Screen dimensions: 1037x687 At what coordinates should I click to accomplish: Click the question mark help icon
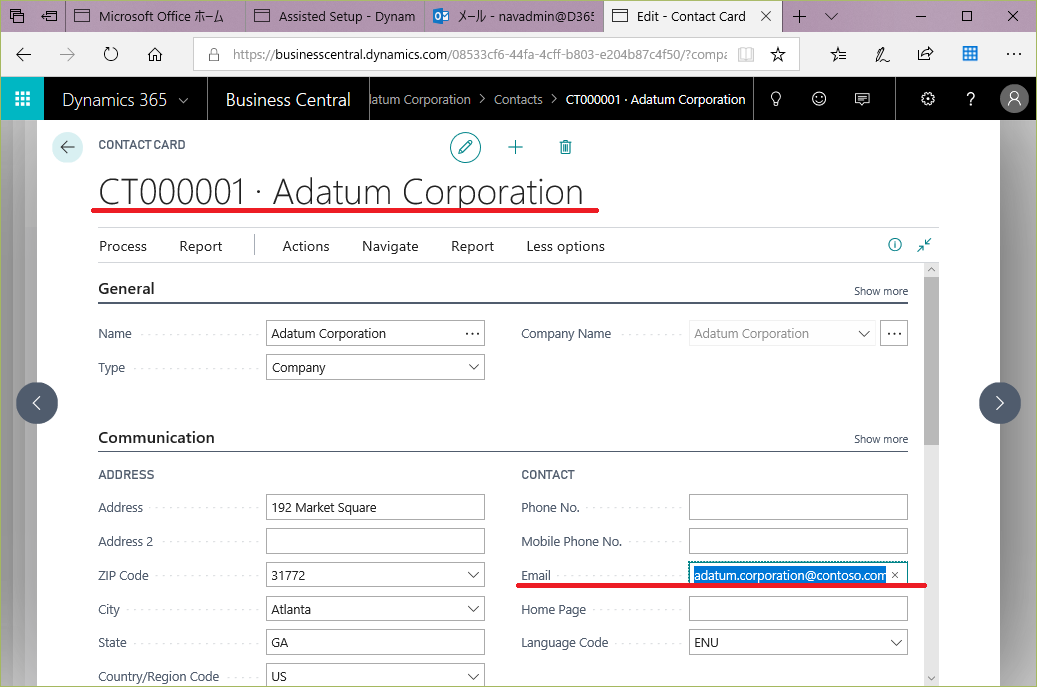[970, 99]
